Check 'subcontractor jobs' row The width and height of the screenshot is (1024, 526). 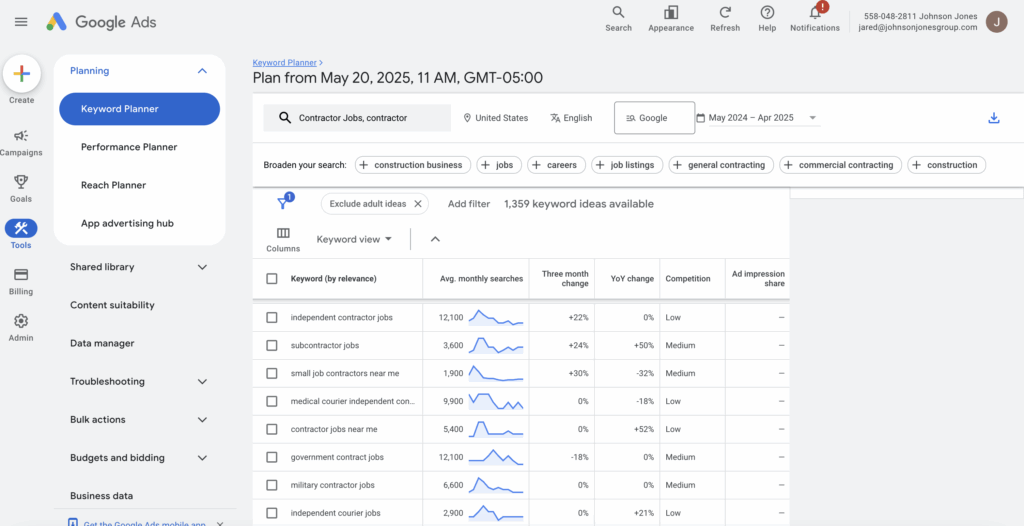(272, 345)
